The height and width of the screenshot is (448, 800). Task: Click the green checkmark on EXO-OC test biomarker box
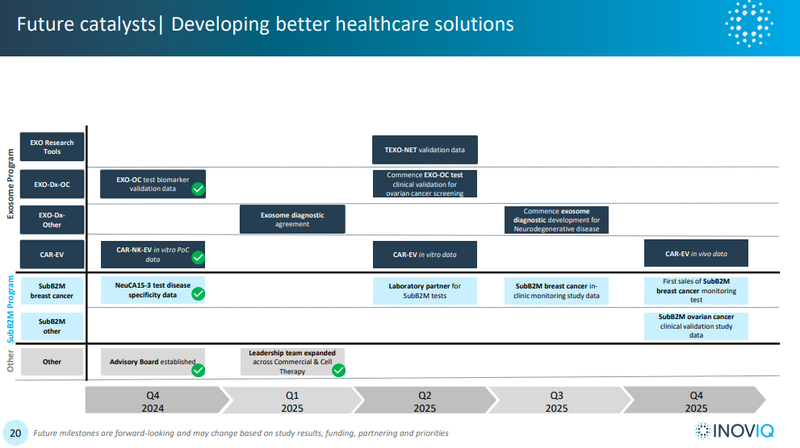[x=198, y=189]
